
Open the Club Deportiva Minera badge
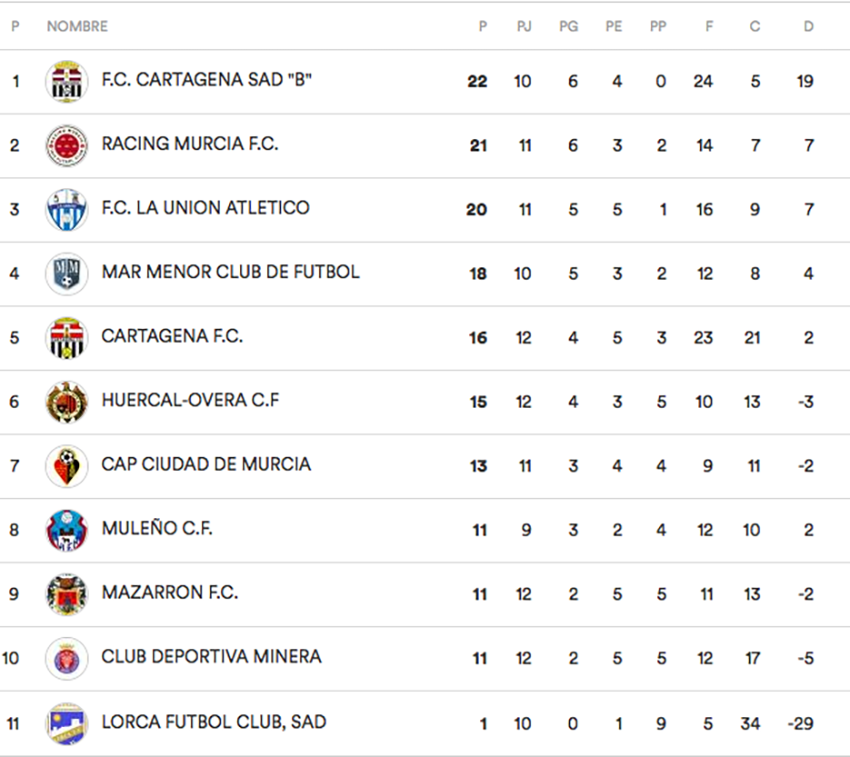(x=67, y=658)
